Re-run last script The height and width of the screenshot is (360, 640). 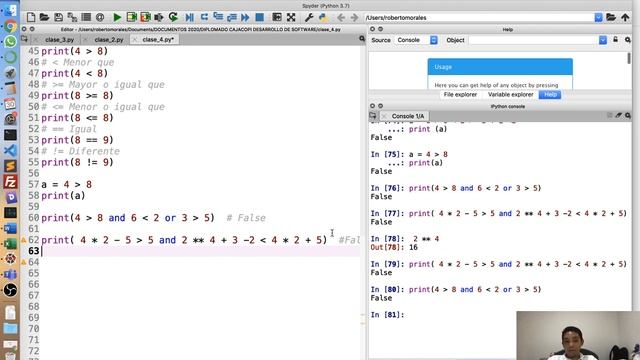(173, 17)
